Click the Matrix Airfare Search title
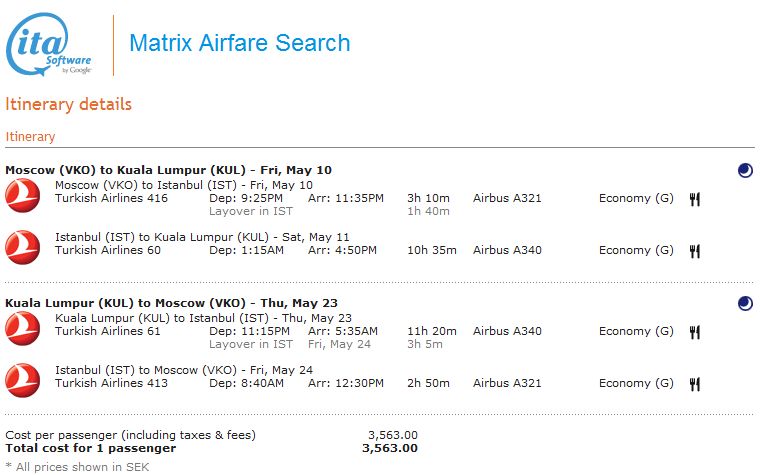Screen dimensions: 760x475 pyautogui.click(x=240, y=44)
